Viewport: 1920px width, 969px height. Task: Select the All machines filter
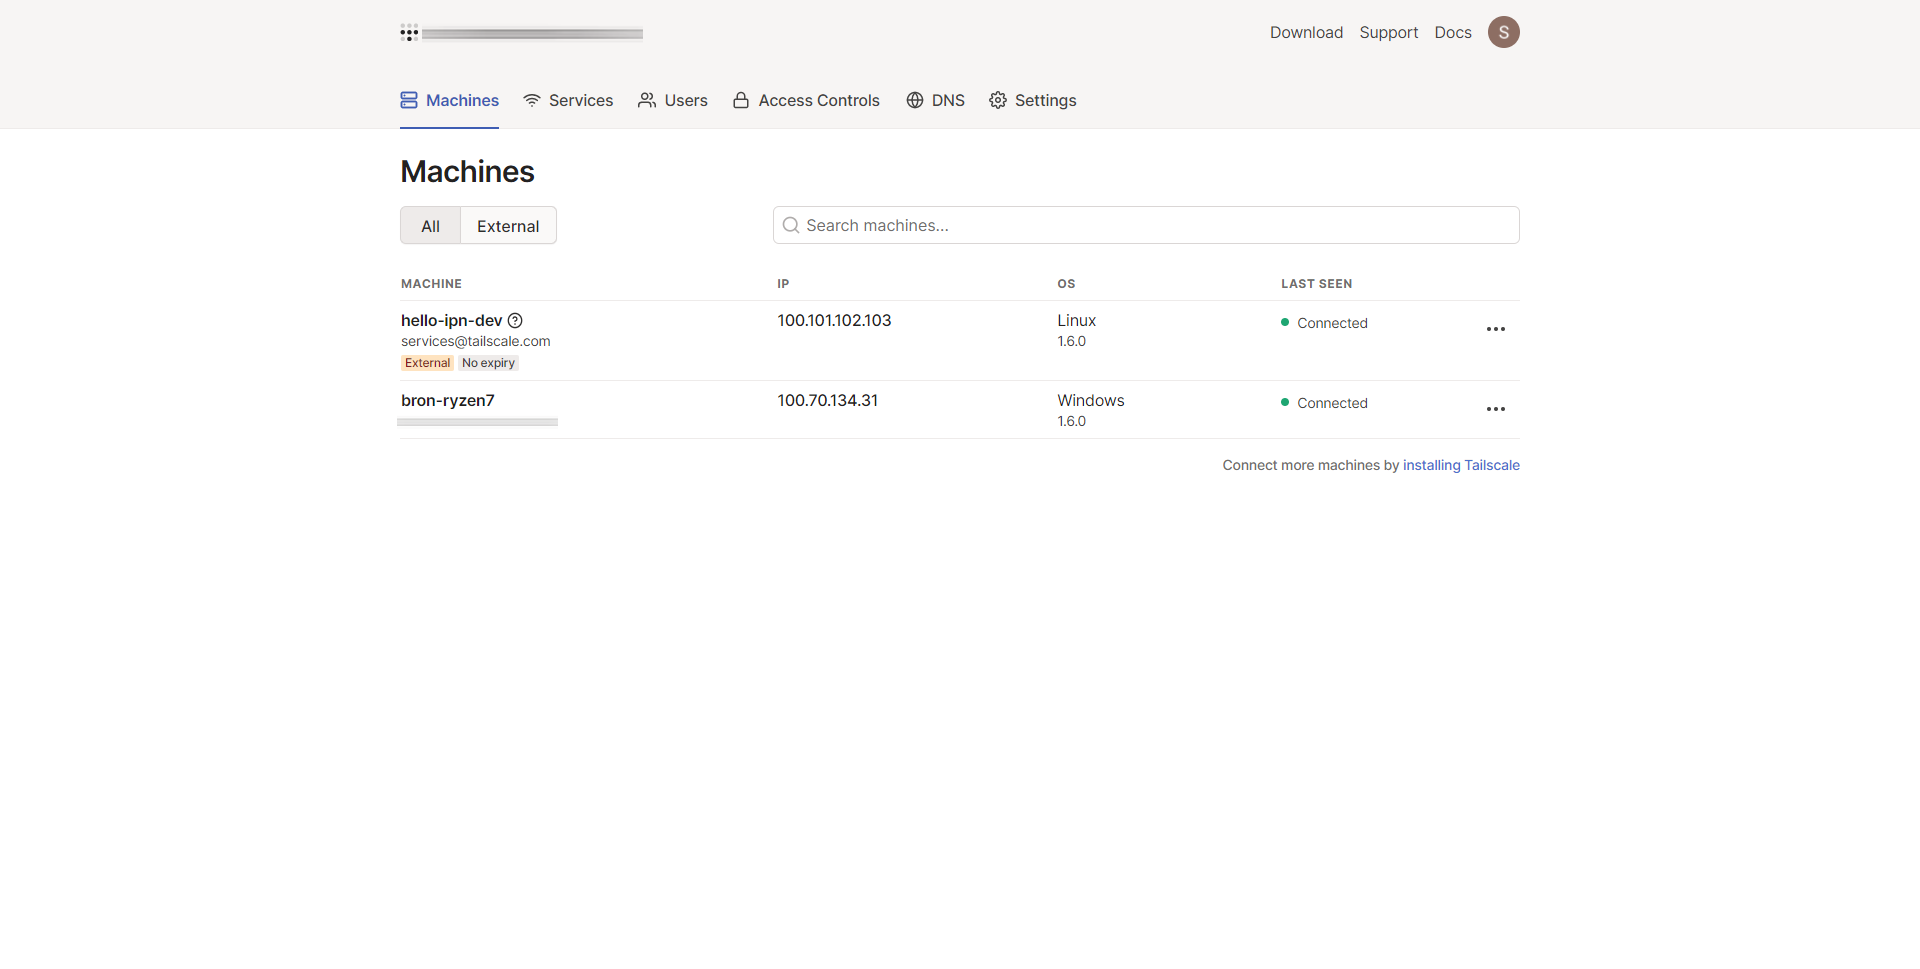click(x=430, y=226)
